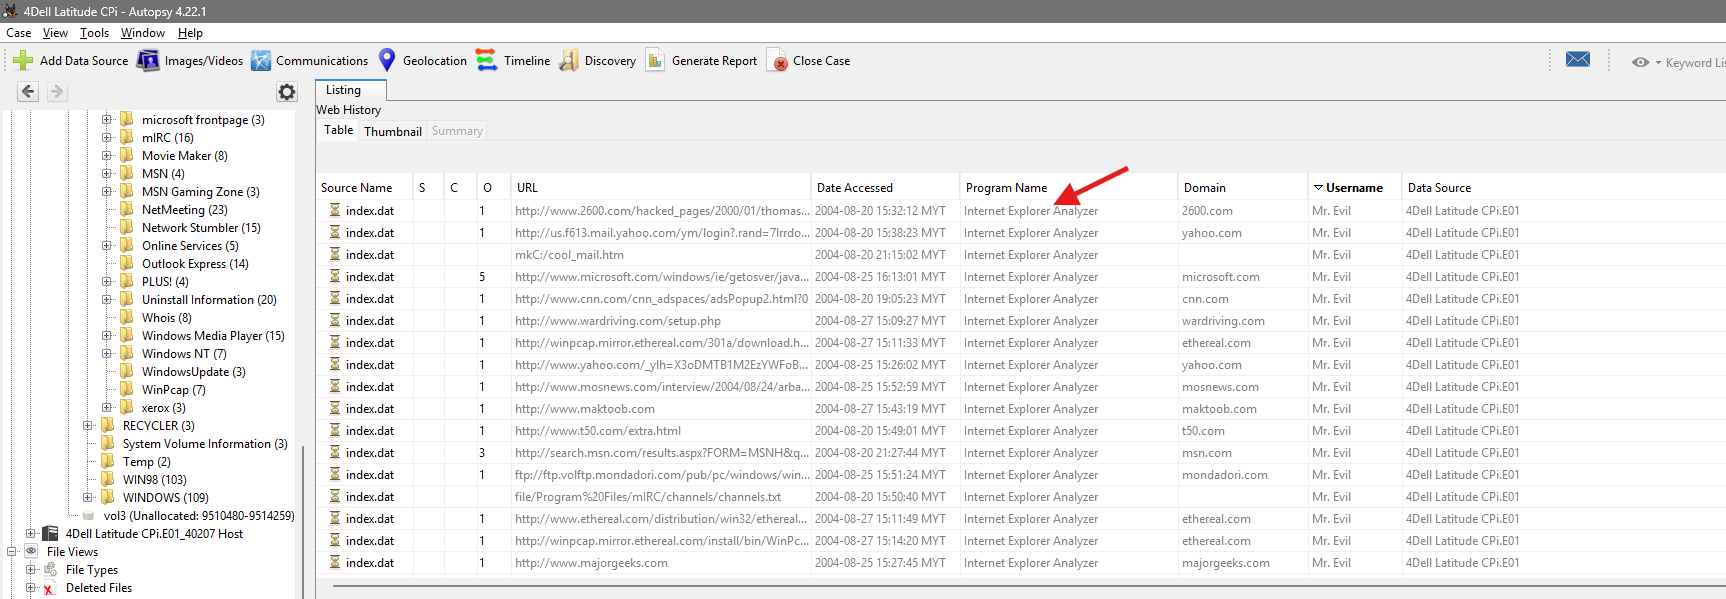Image resolution: width=1726 pixels, height=599 pixels.
Task: Open dropdown arrow beside the eye icon
Action: click(1658, 63)
